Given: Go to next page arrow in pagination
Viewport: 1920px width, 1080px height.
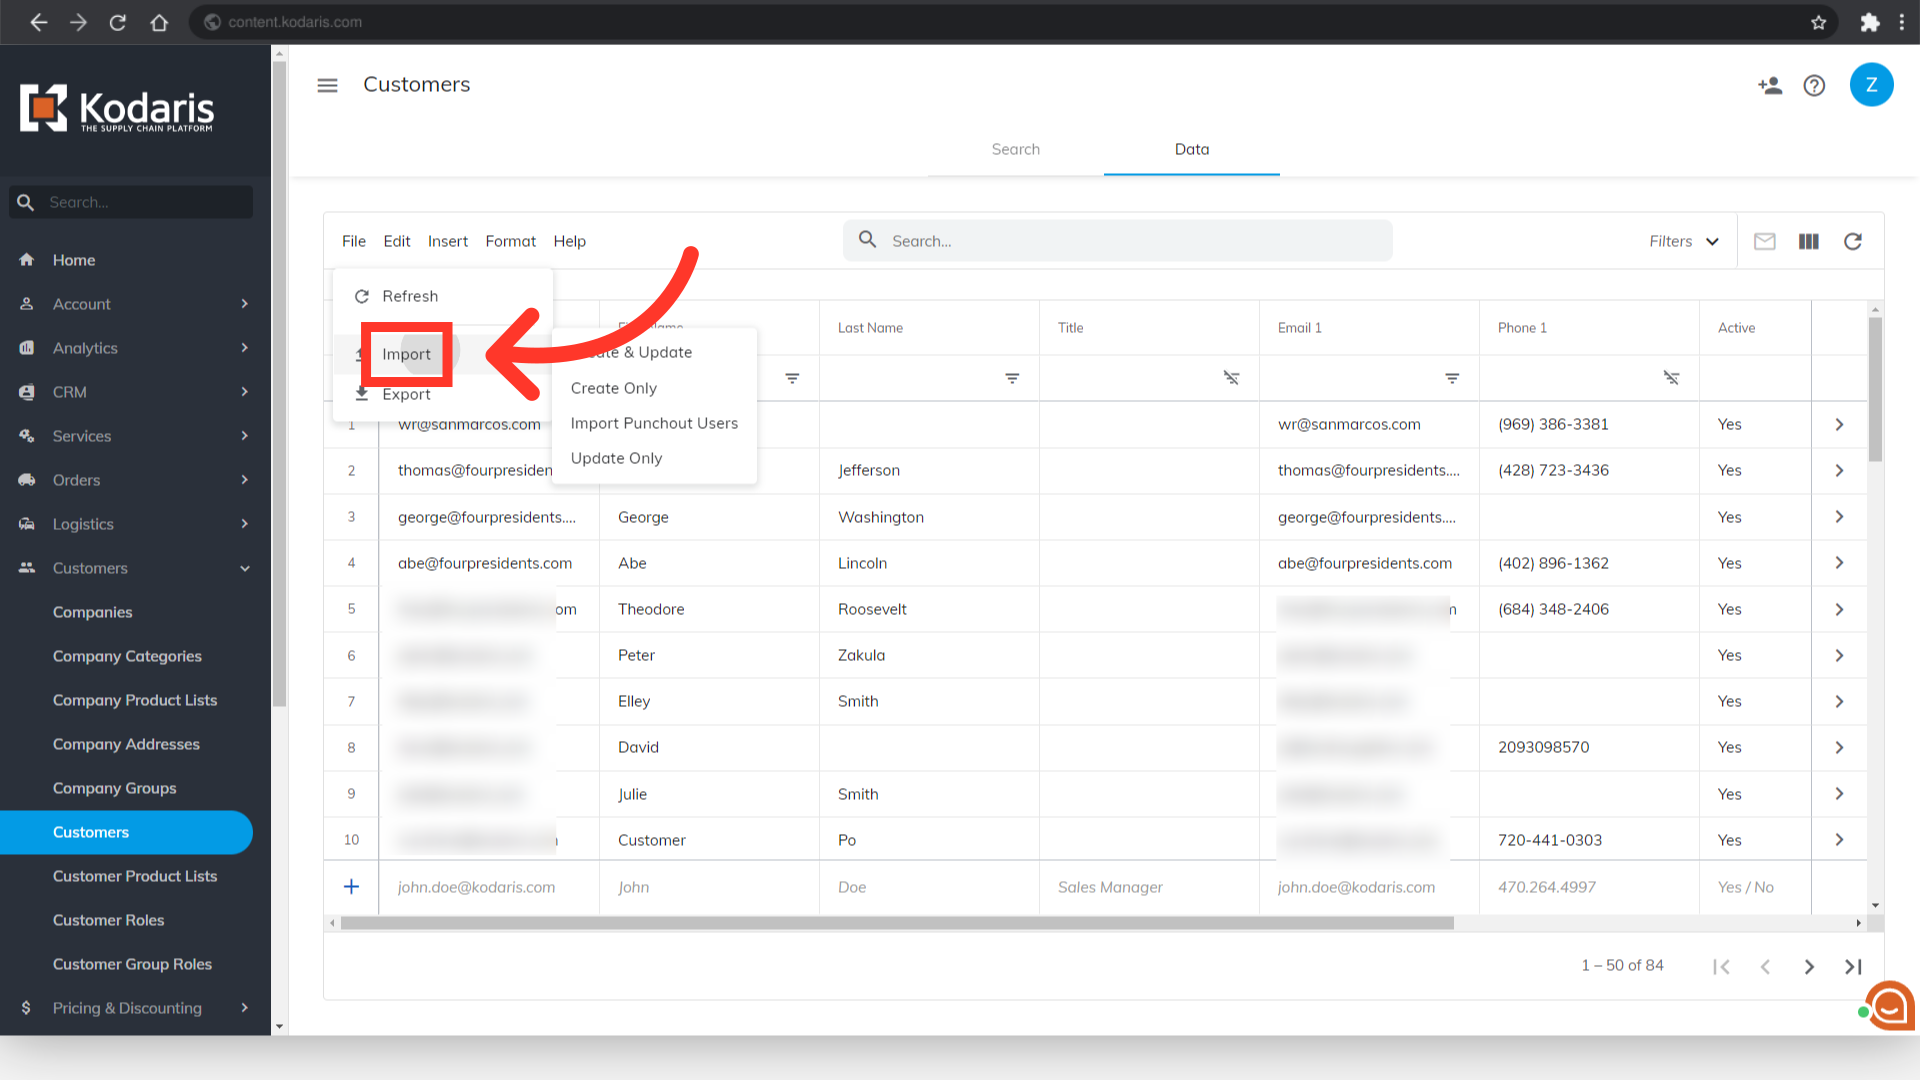Looking at the screenshot, I should pos(1808,966).
